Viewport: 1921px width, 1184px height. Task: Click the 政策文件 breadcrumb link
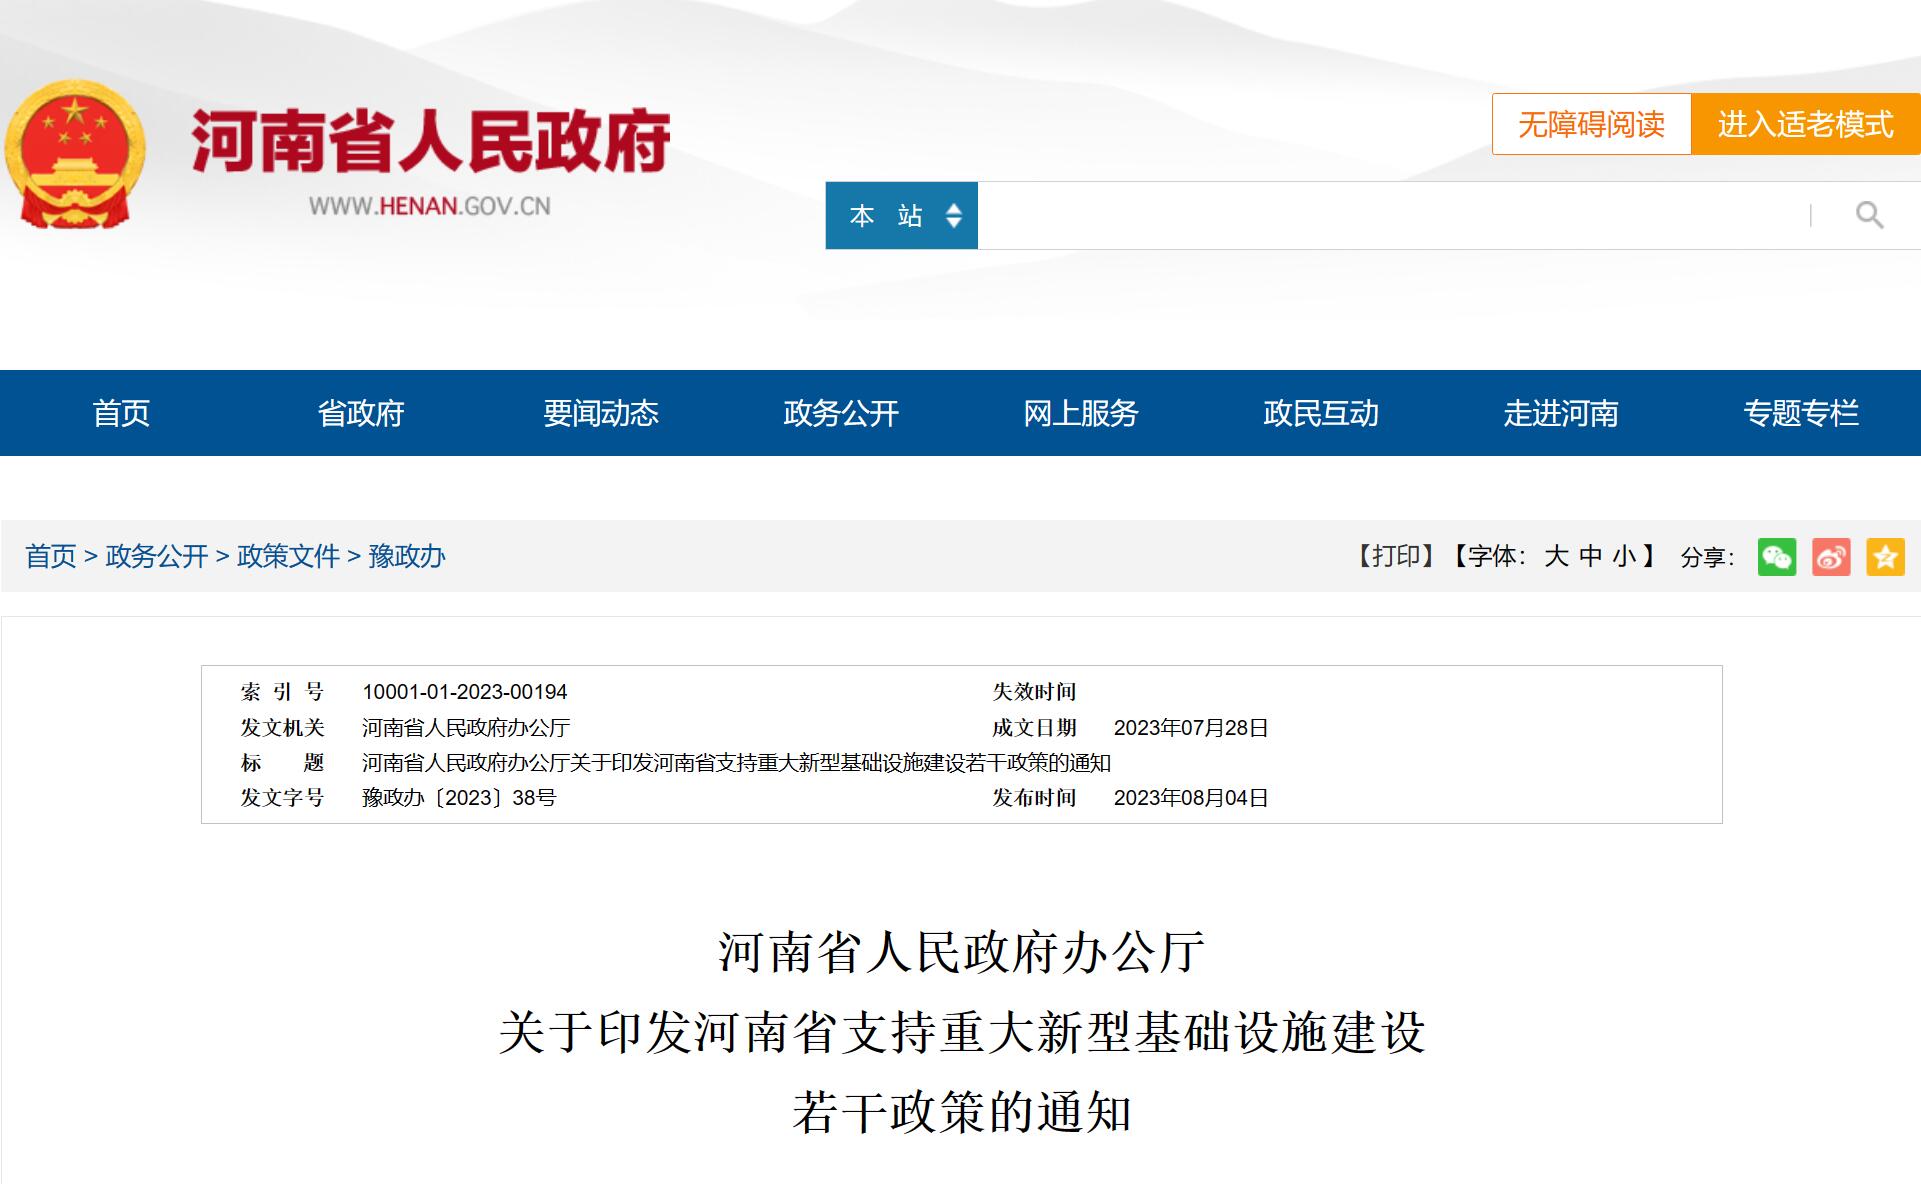[289, 556]
